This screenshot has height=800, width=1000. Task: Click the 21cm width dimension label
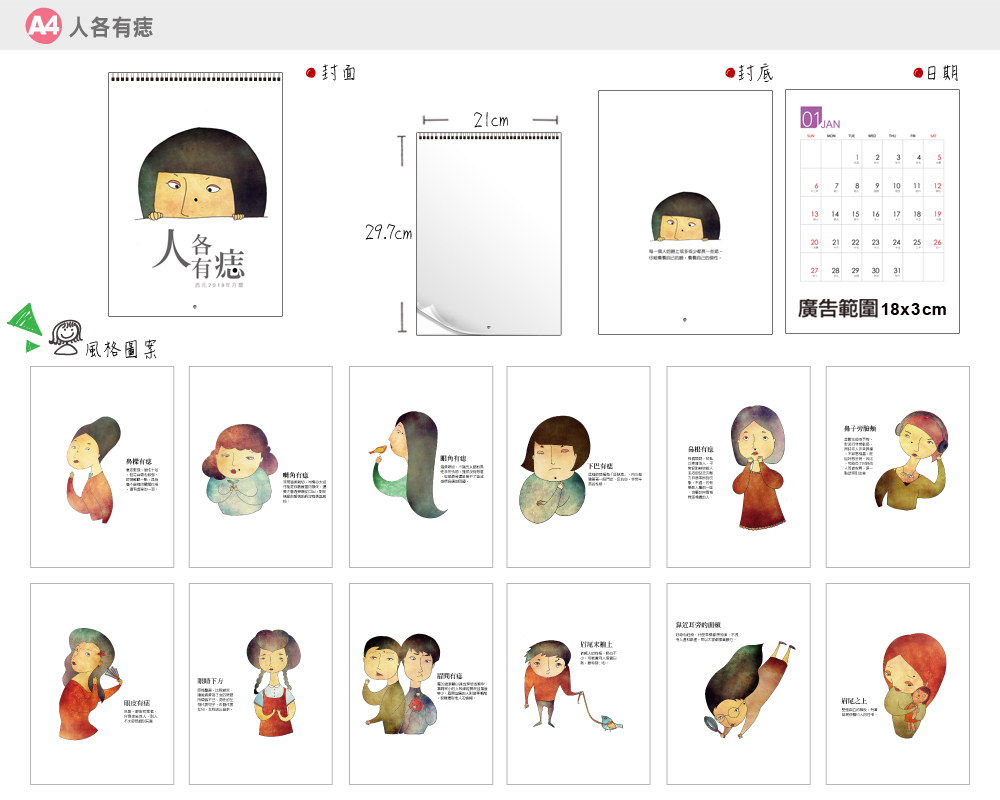[x=490, y=120]
